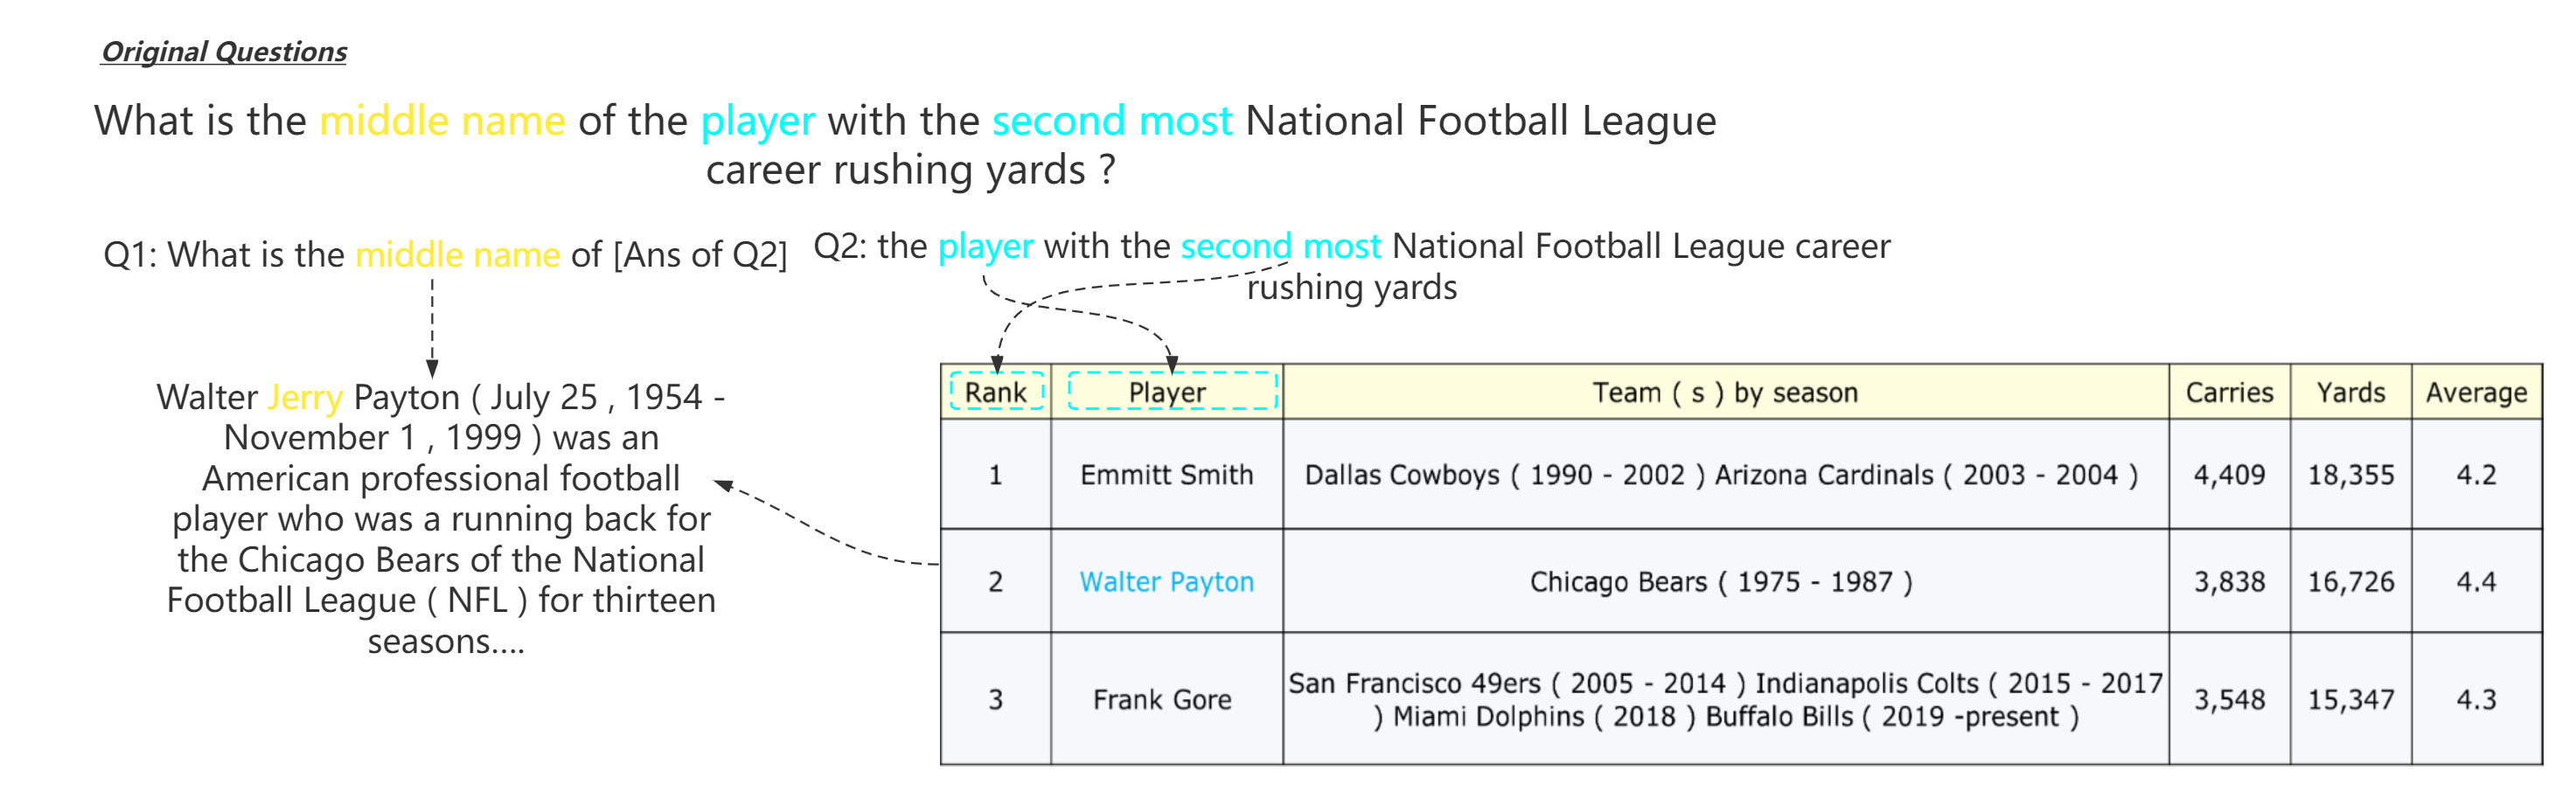2576x799 pixels.
Task: Click the Q1 label text
Action: tap(130, 255)
